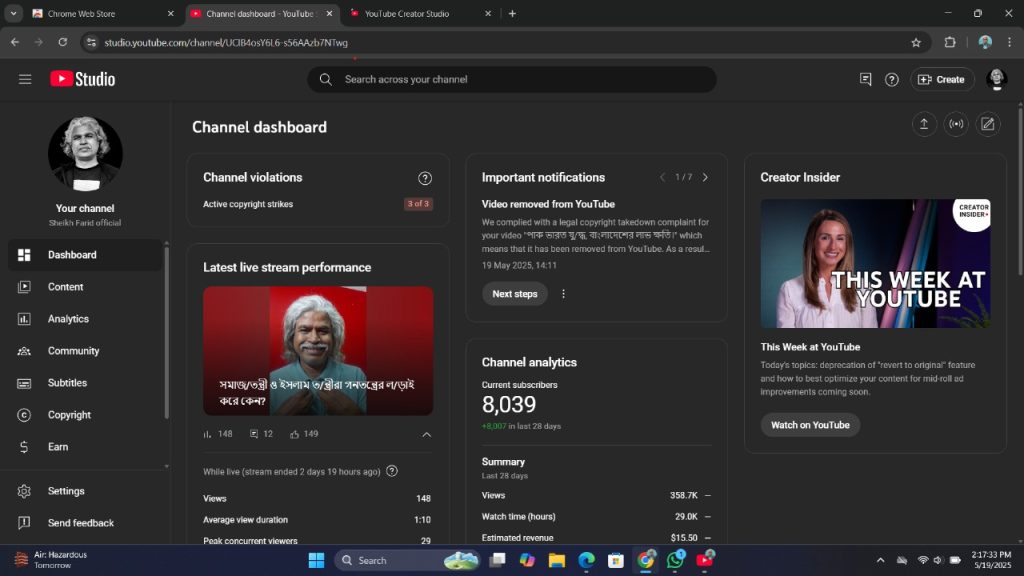Click the upload videos icon
This screenshot has height=576, width=1024.
pos(923,124)
